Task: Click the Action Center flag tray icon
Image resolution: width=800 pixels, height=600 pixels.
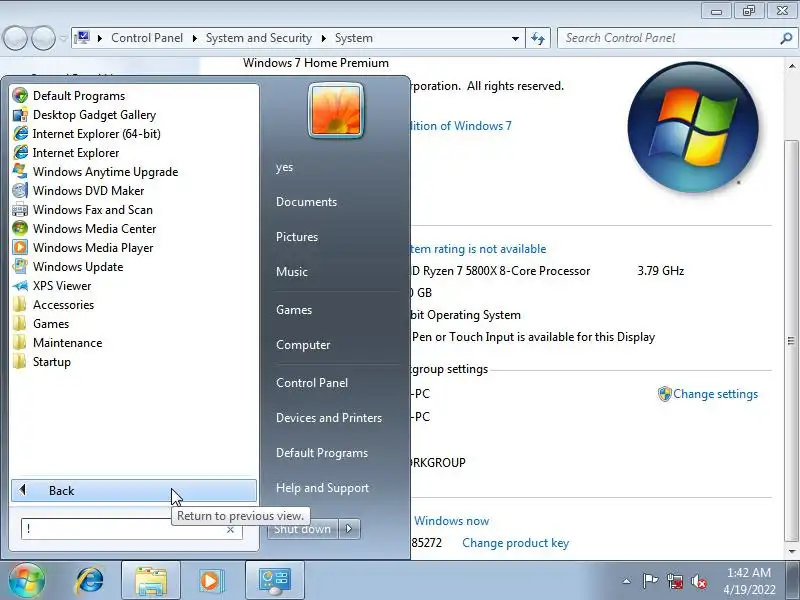Action: pyautogui.click(x=650, y=581)
